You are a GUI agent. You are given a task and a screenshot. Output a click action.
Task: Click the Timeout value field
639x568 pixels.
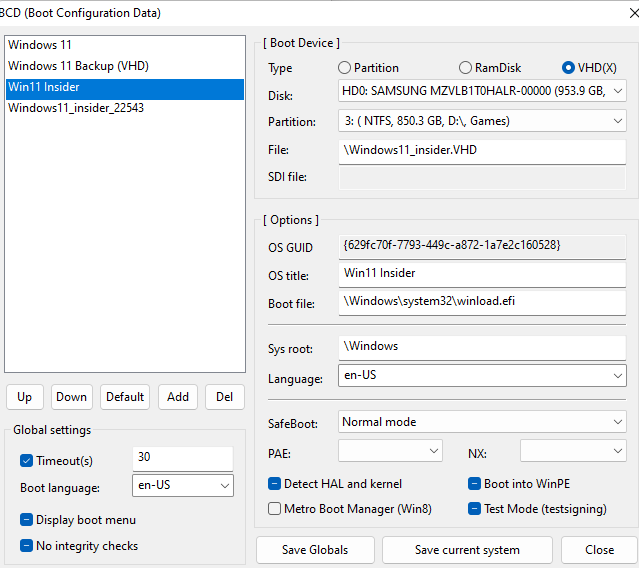pos(183,458)
